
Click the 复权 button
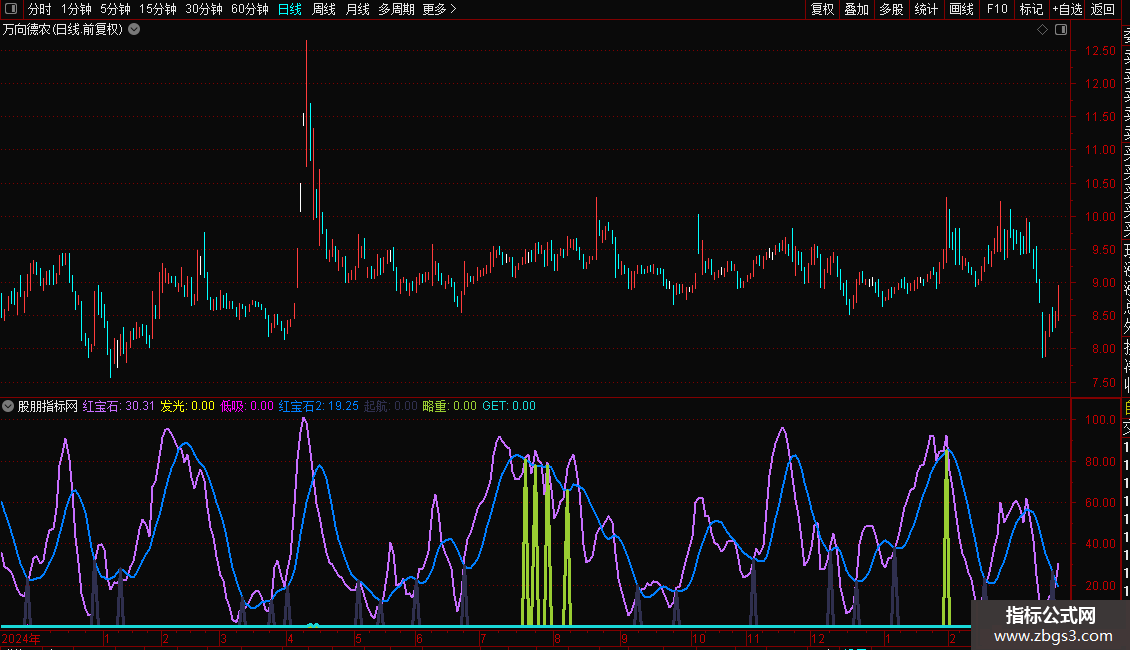click(x=822, y=9)
